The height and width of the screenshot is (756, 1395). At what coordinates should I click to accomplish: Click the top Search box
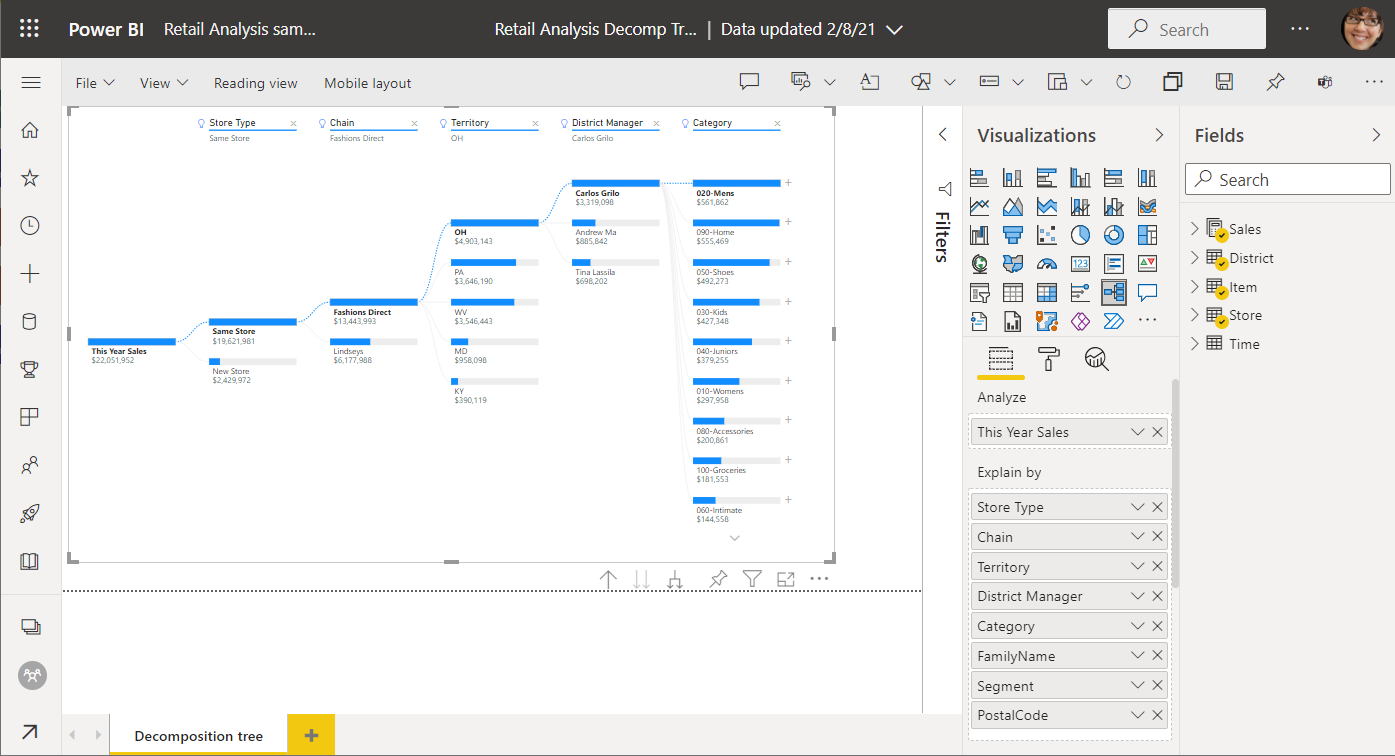tap(1186, 29)
